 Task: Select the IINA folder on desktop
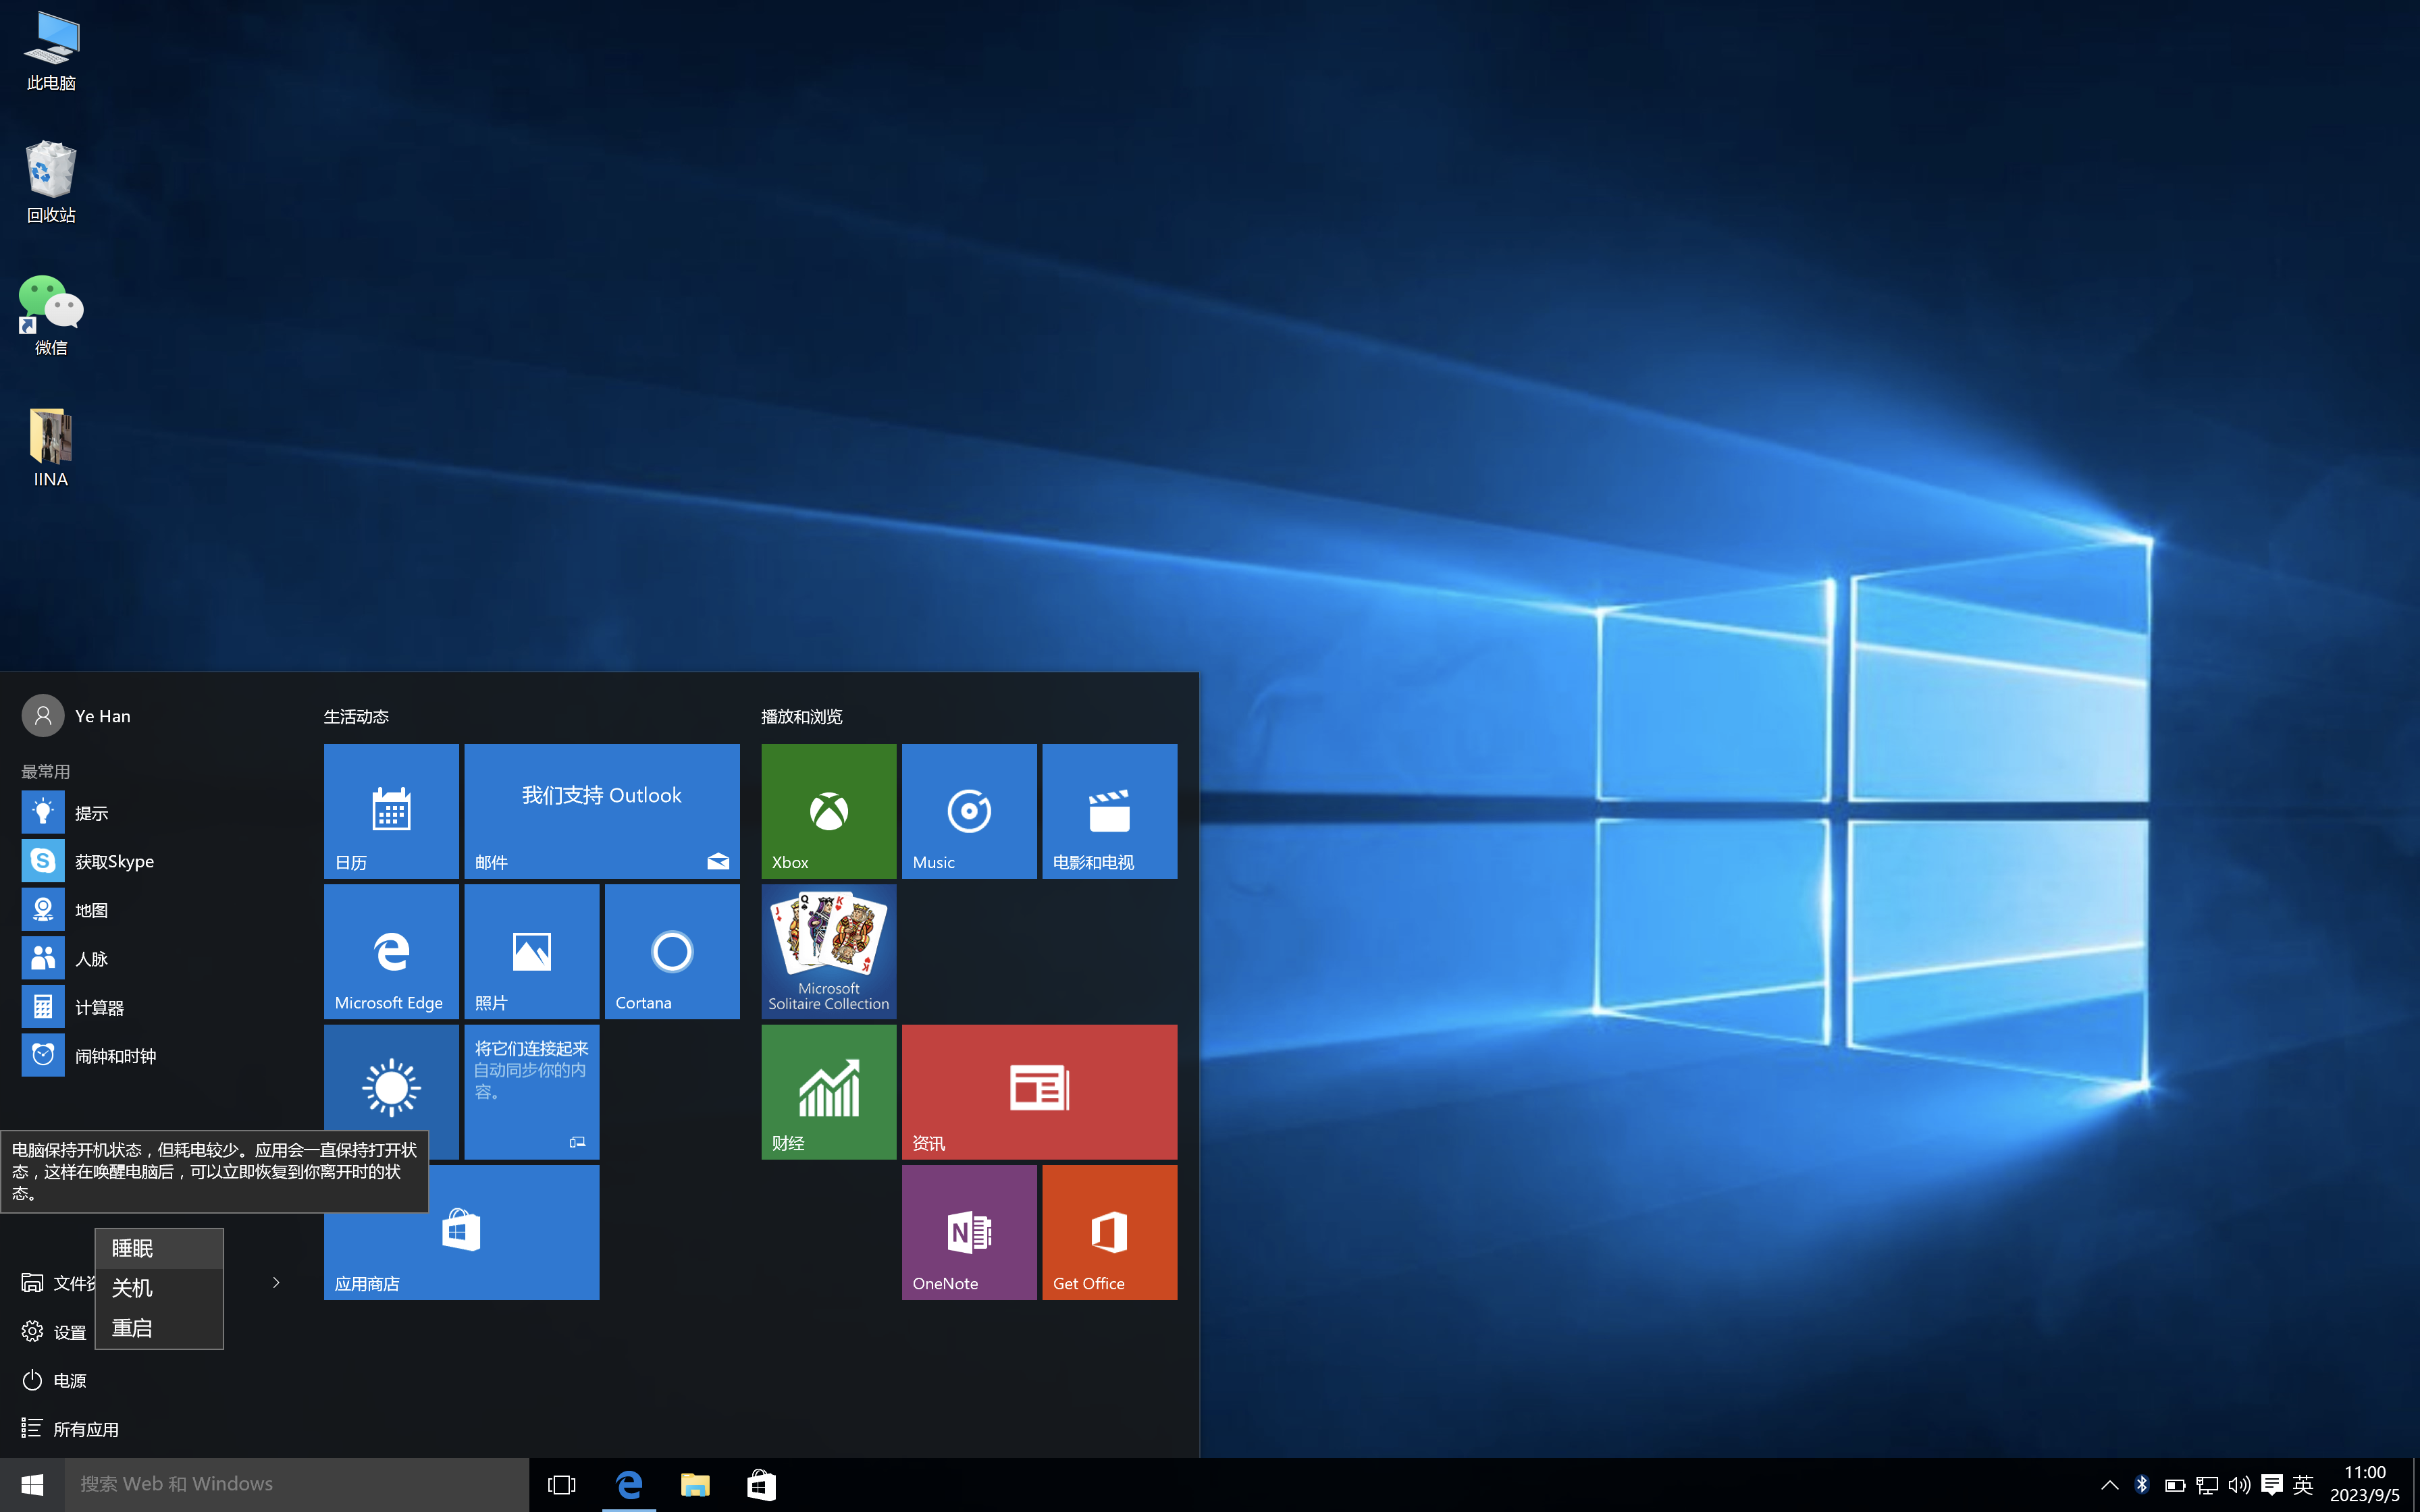coord(51,447)
